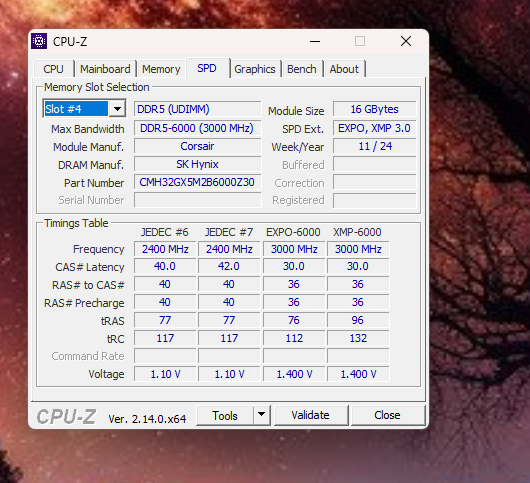Image resolution: width=530 pixels, height=483 pixels.
Task: Click the Tools button
Action: click(x=225, y=415)
